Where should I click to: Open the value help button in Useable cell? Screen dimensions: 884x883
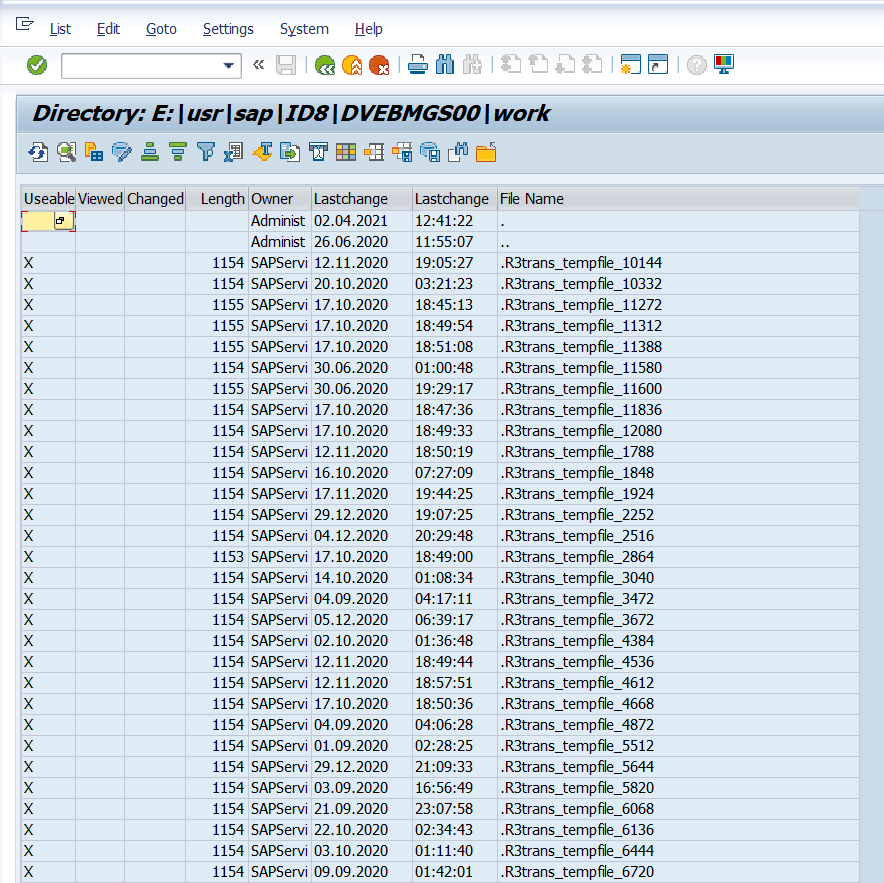click(63, 221)
